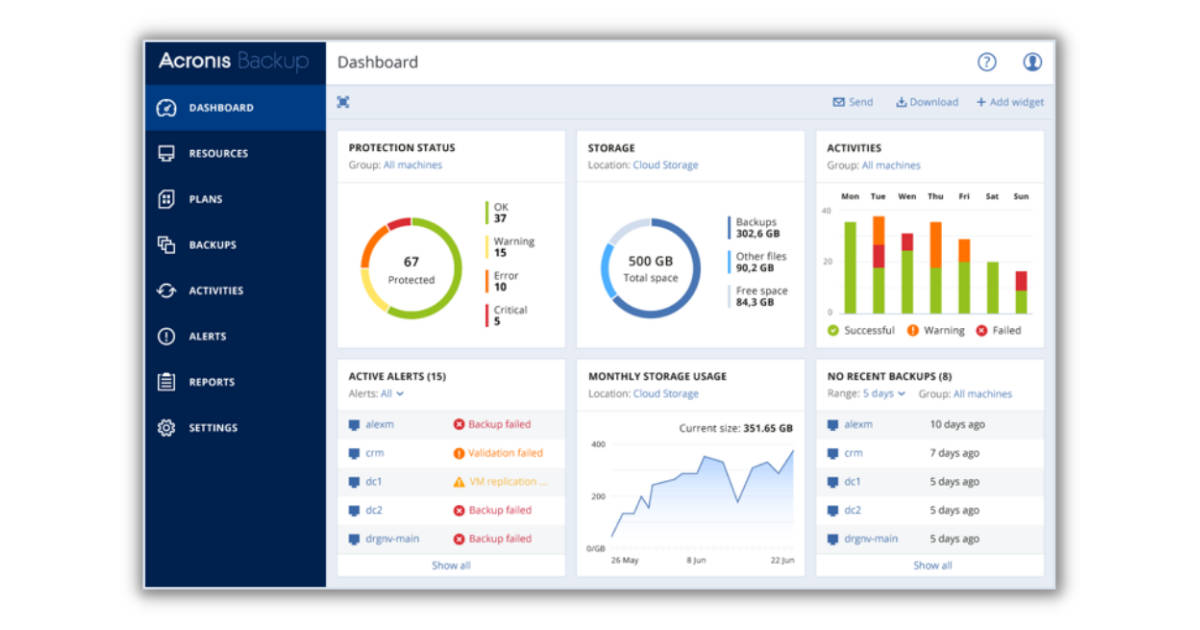Toggle fullscreen dashboard view icon

pyautogui.click(x=343, y=102)
